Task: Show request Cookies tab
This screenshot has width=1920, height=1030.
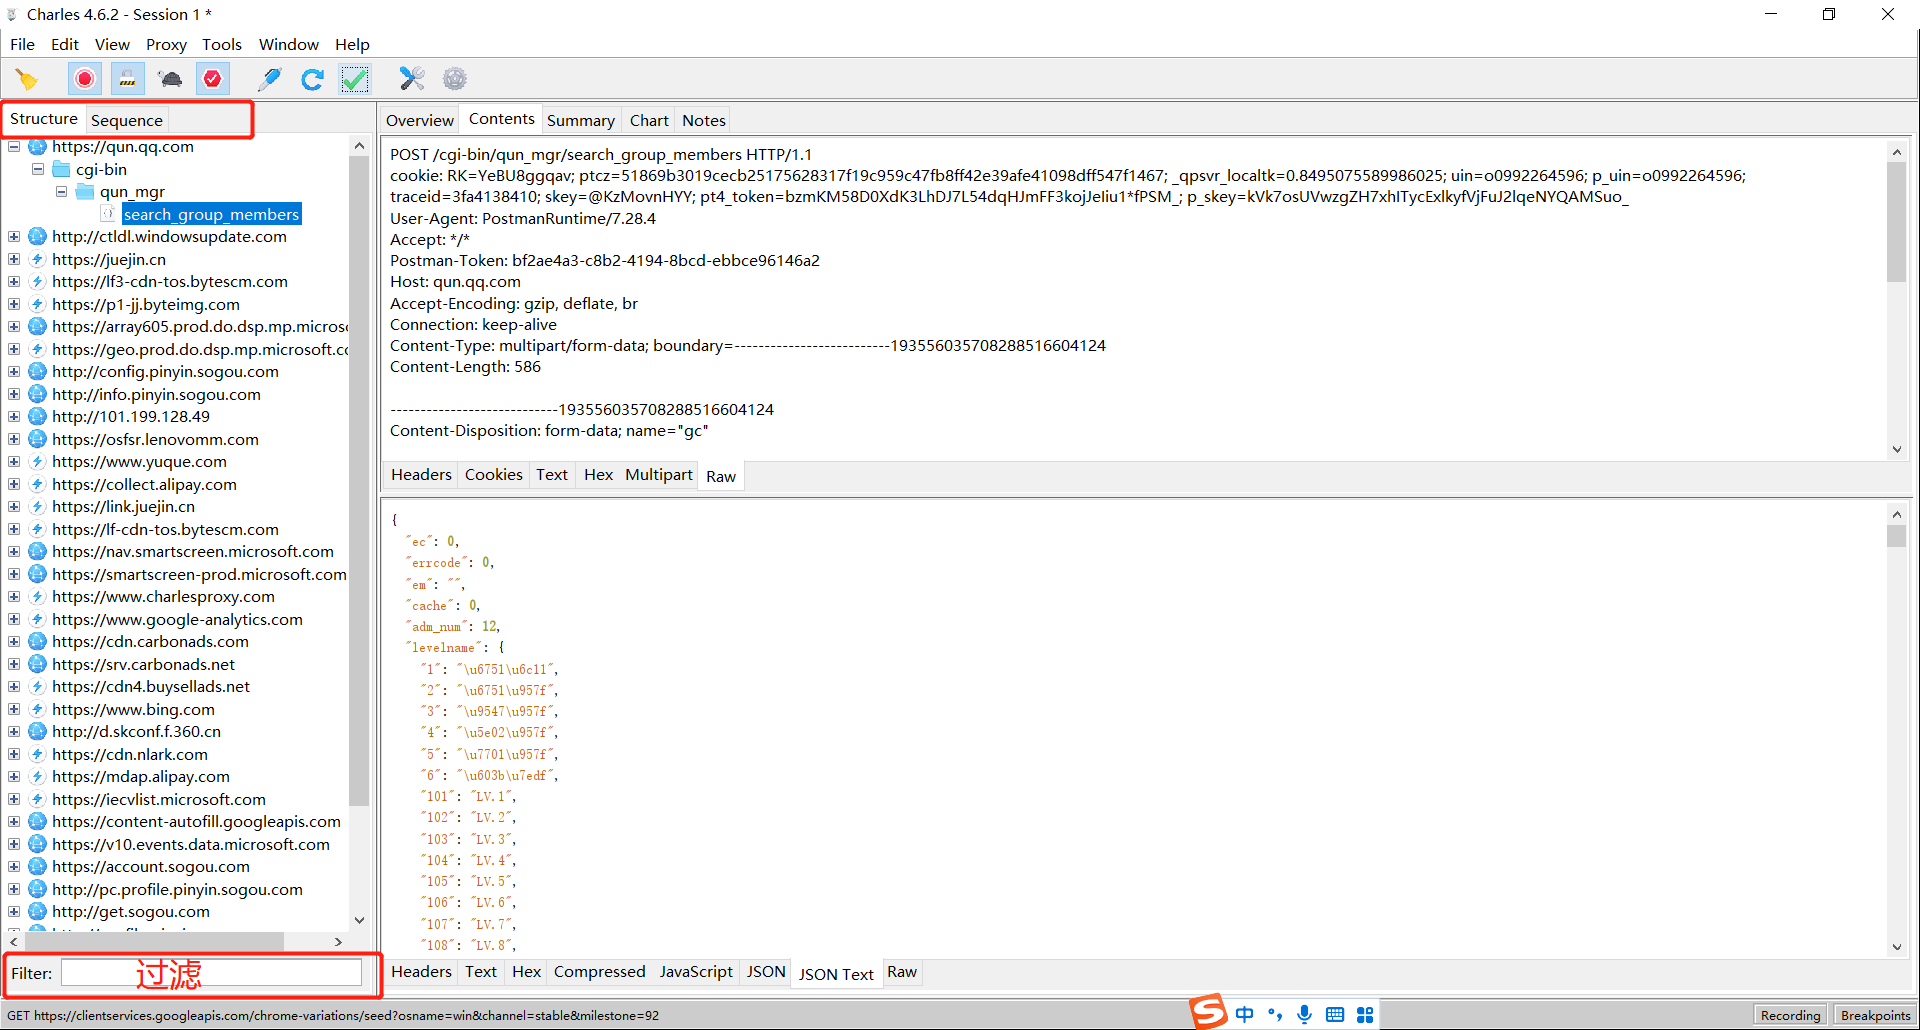Action: click(494, 475)
